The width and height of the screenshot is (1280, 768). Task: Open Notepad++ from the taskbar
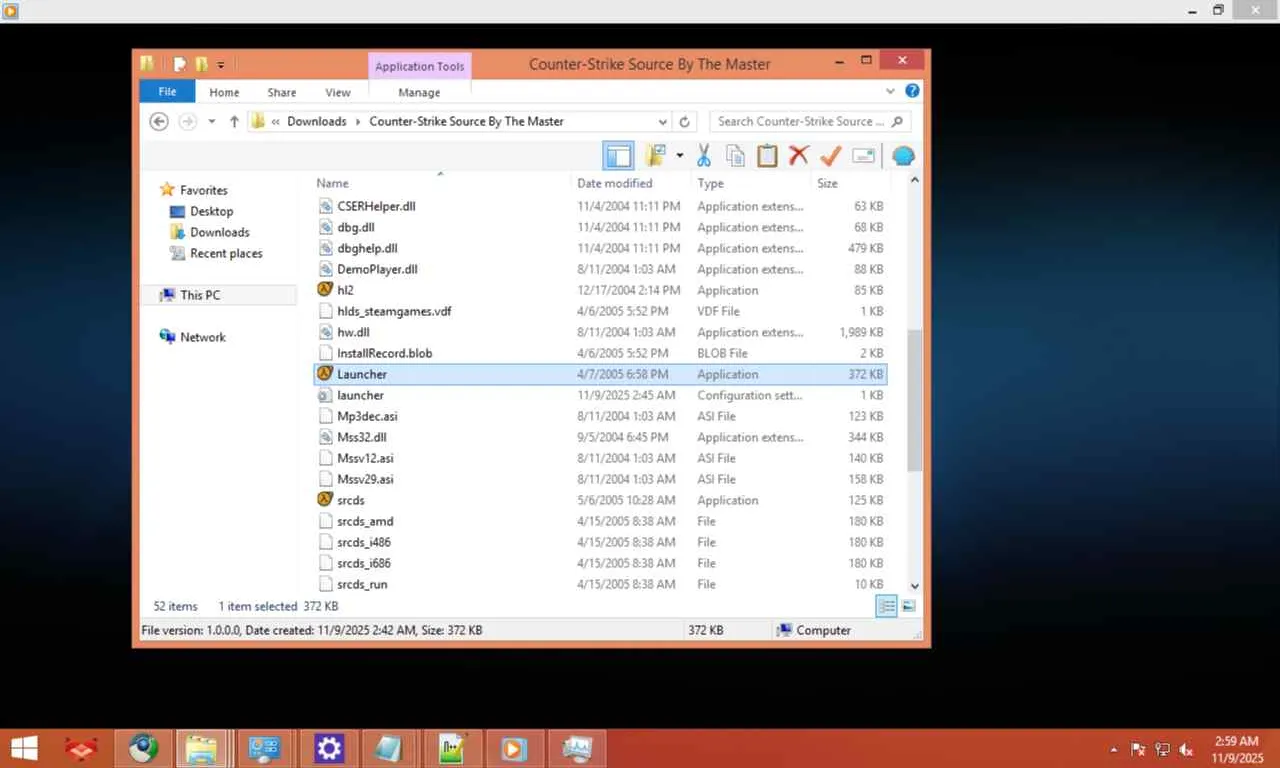[453, 748]
